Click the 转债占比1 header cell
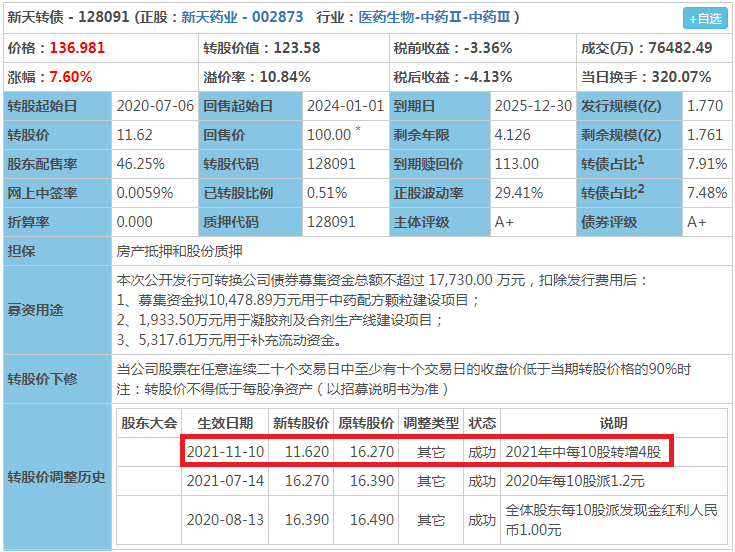This screenshot has height=552, width=735. [x=630, y=164]
